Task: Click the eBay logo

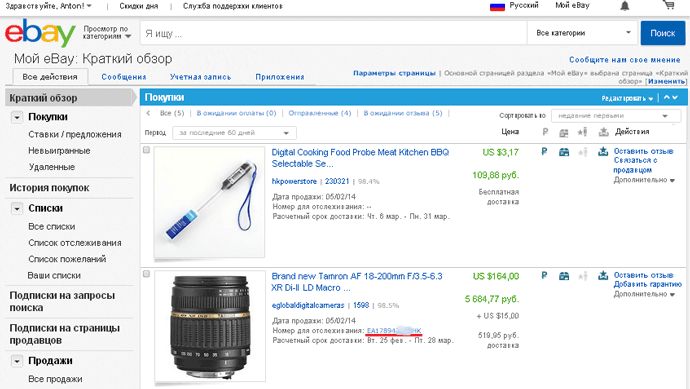Action: point(40,33)
